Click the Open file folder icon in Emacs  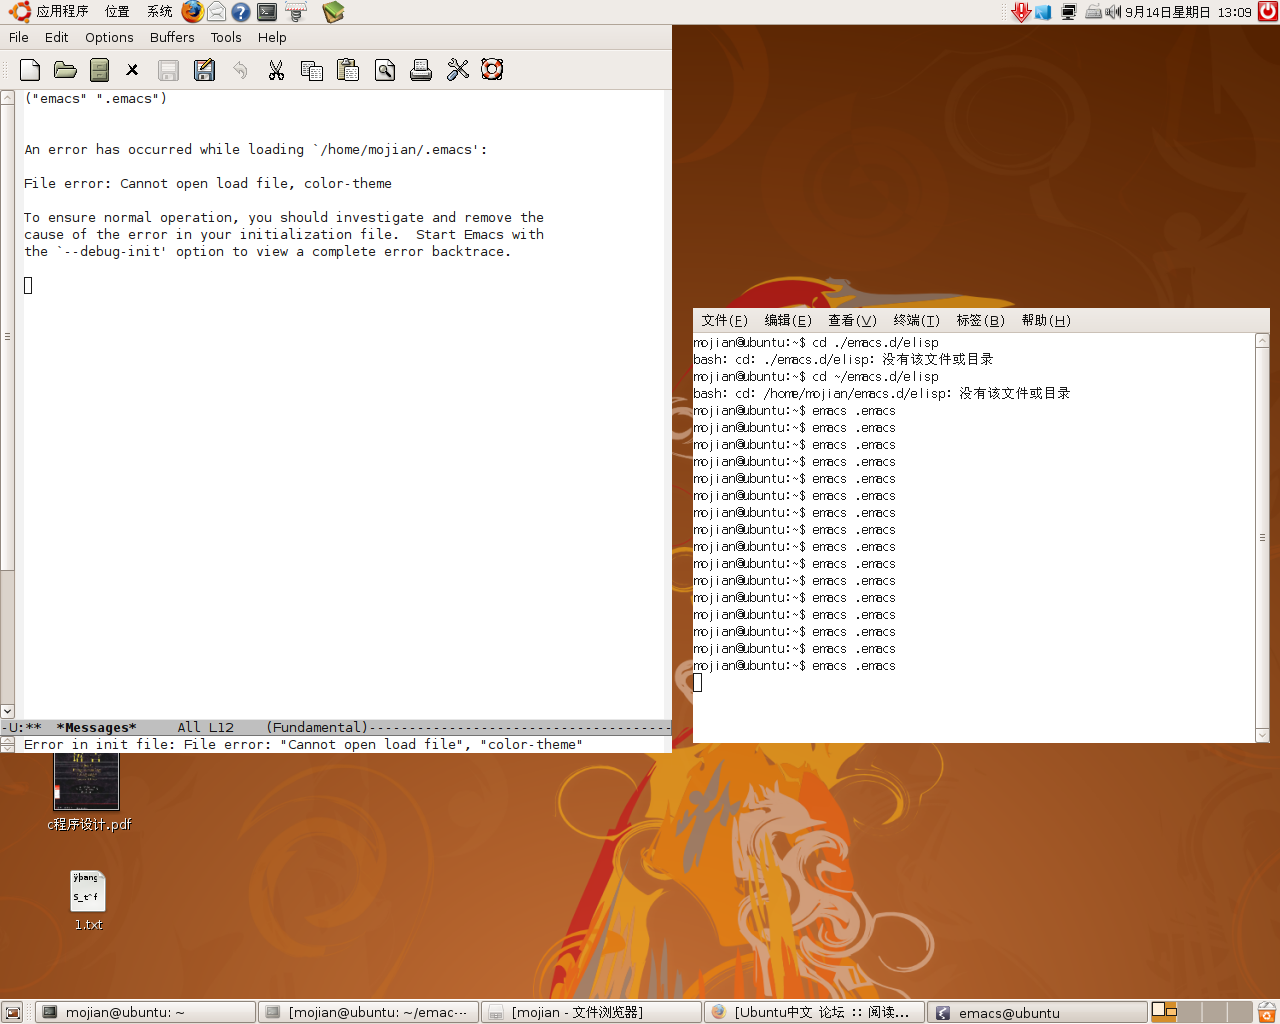click(x=65, y=70)
